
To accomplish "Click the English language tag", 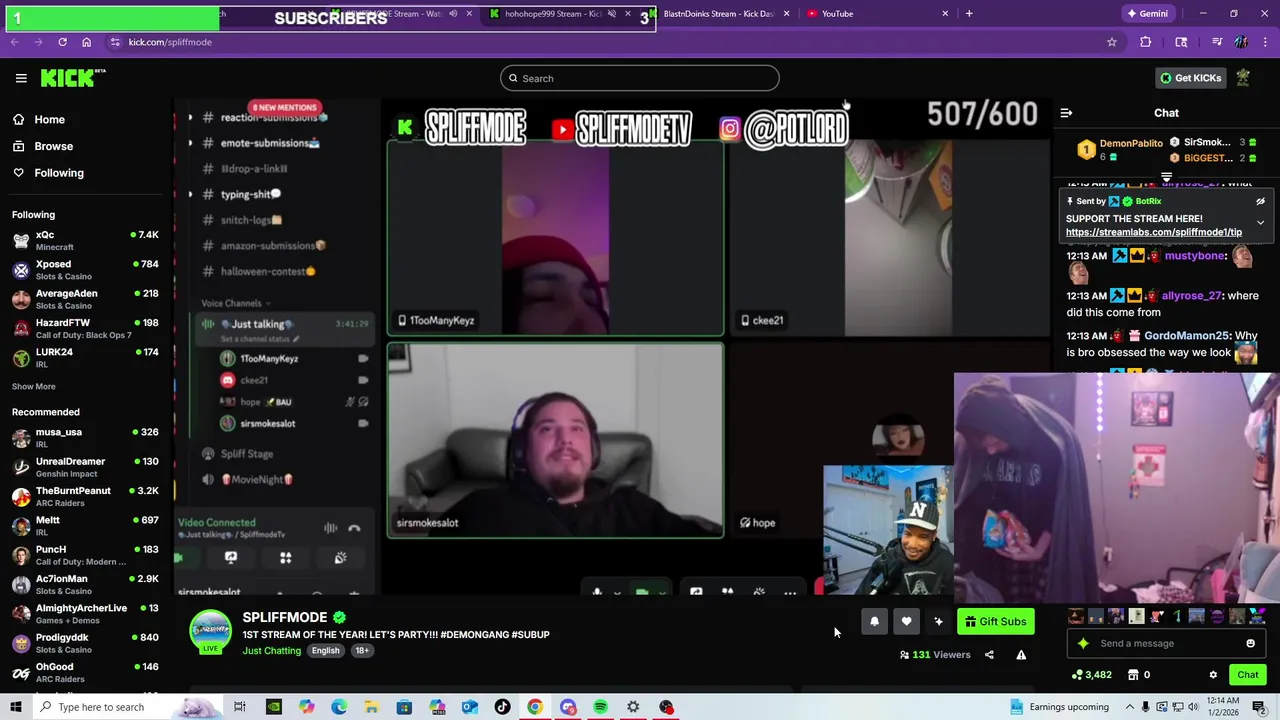I will pyautogui.click(x=325, y=651).
